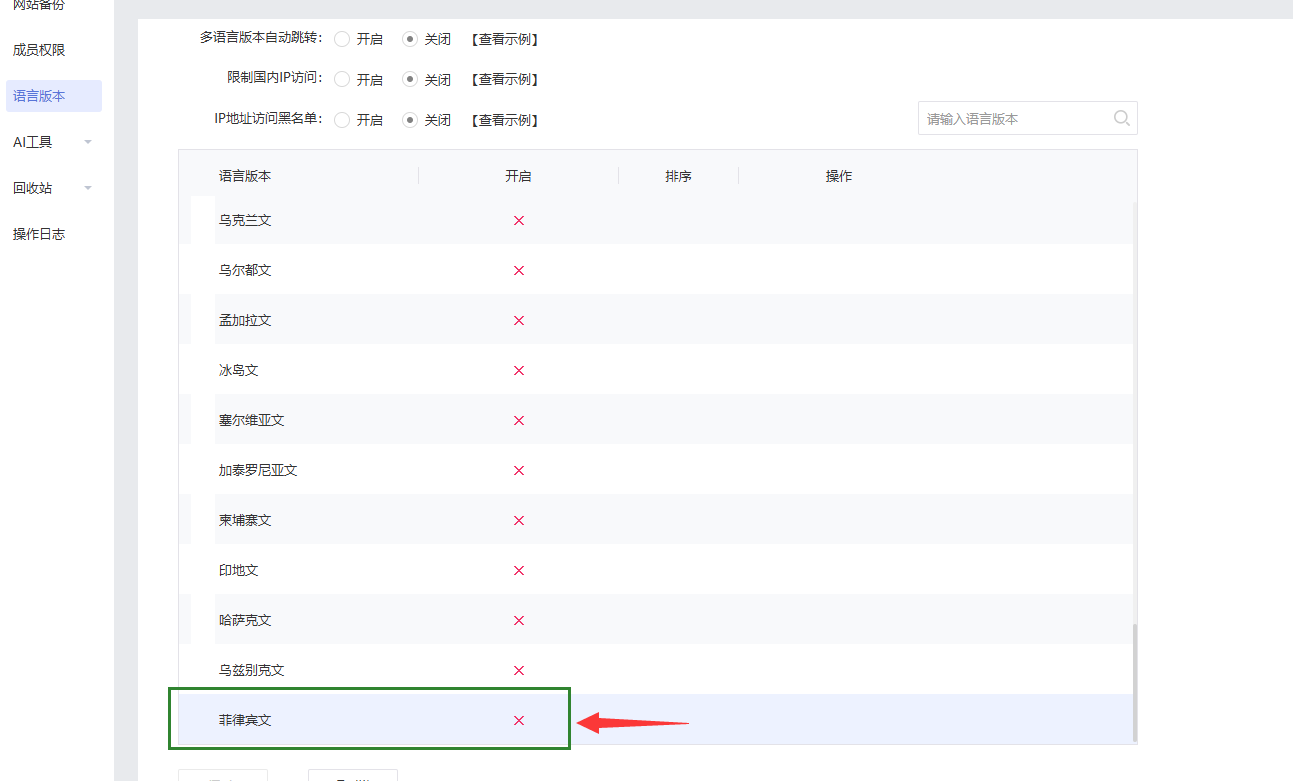
Task: Click the red X for 菲律宾文
Action: point(518,720)
